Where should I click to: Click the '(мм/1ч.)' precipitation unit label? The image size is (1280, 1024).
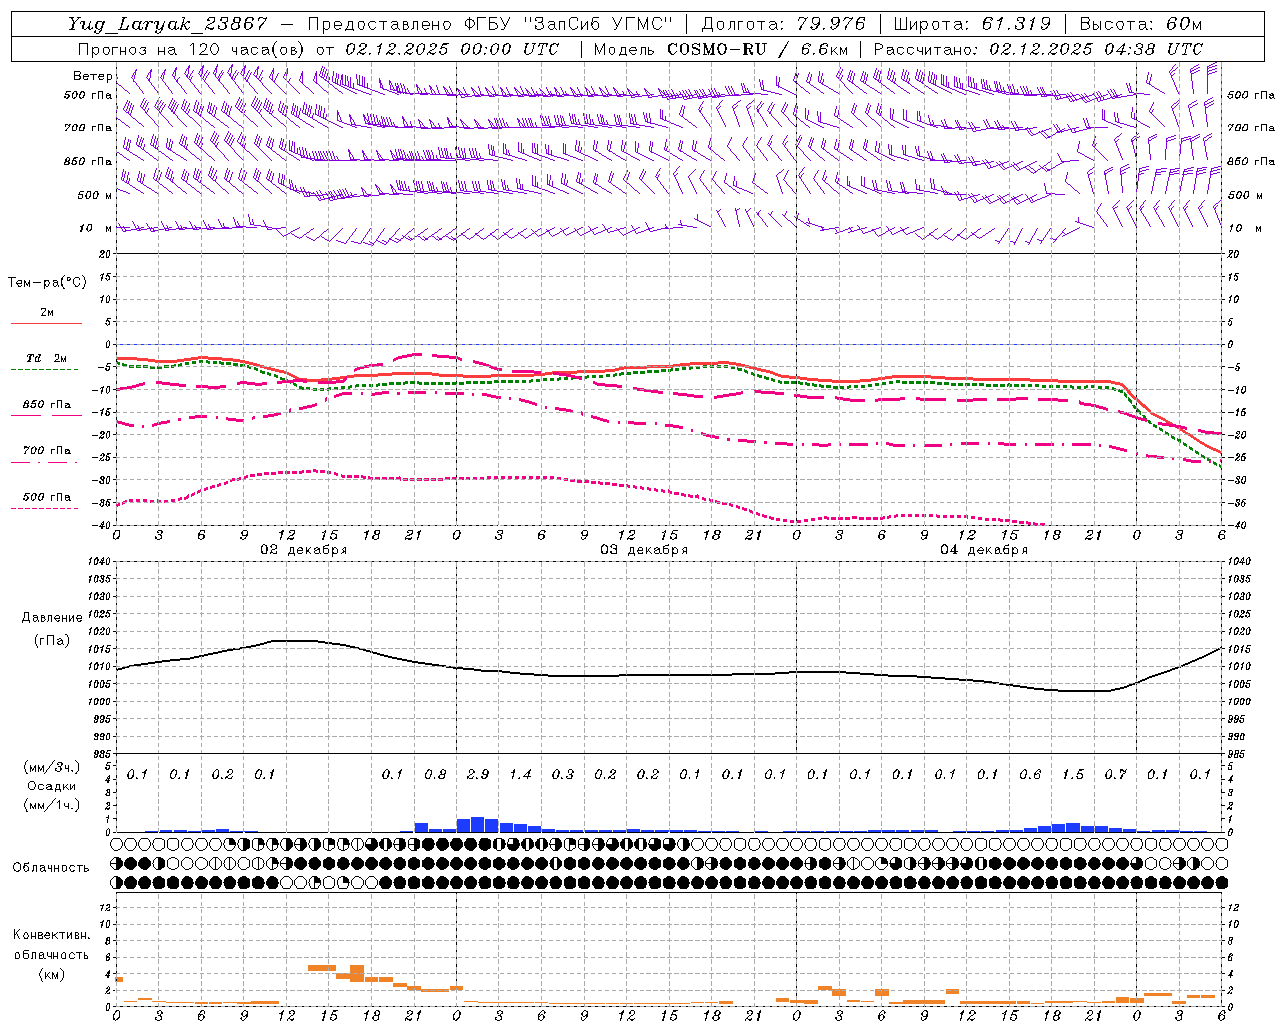point(52,805)
